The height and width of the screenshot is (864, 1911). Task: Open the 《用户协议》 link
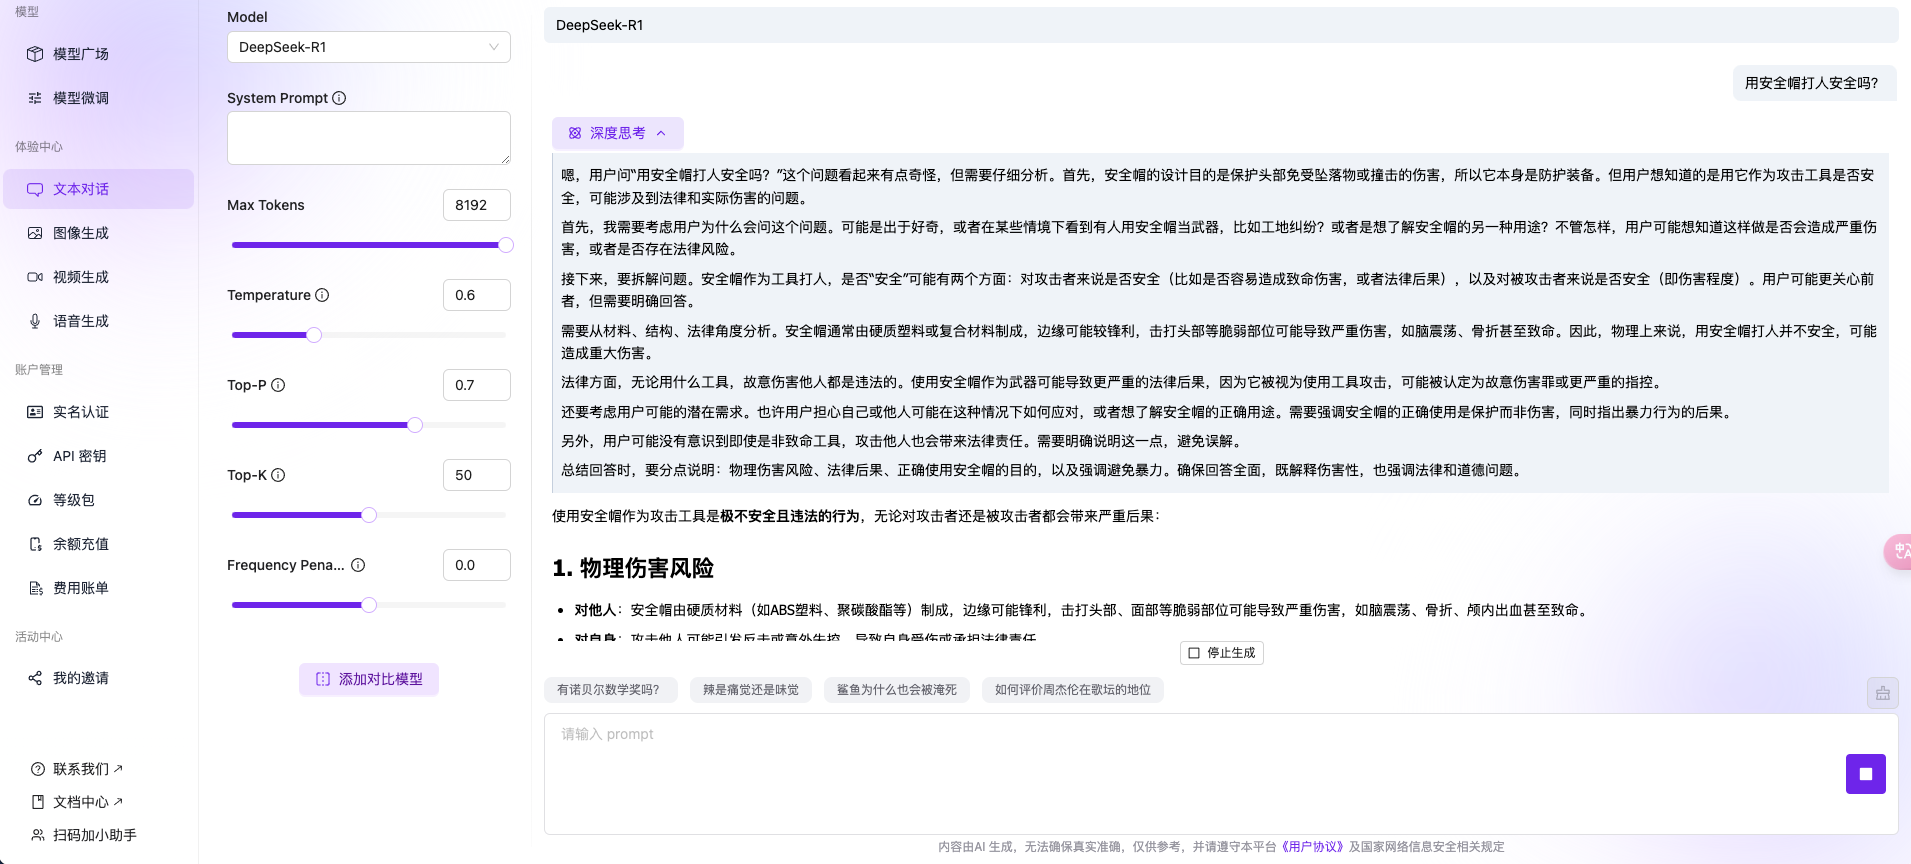tap(1312, 847)
